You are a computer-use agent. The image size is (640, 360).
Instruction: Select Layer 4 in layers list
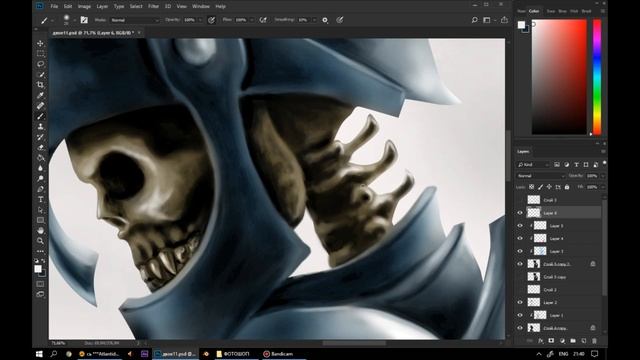tap(562, 238)
